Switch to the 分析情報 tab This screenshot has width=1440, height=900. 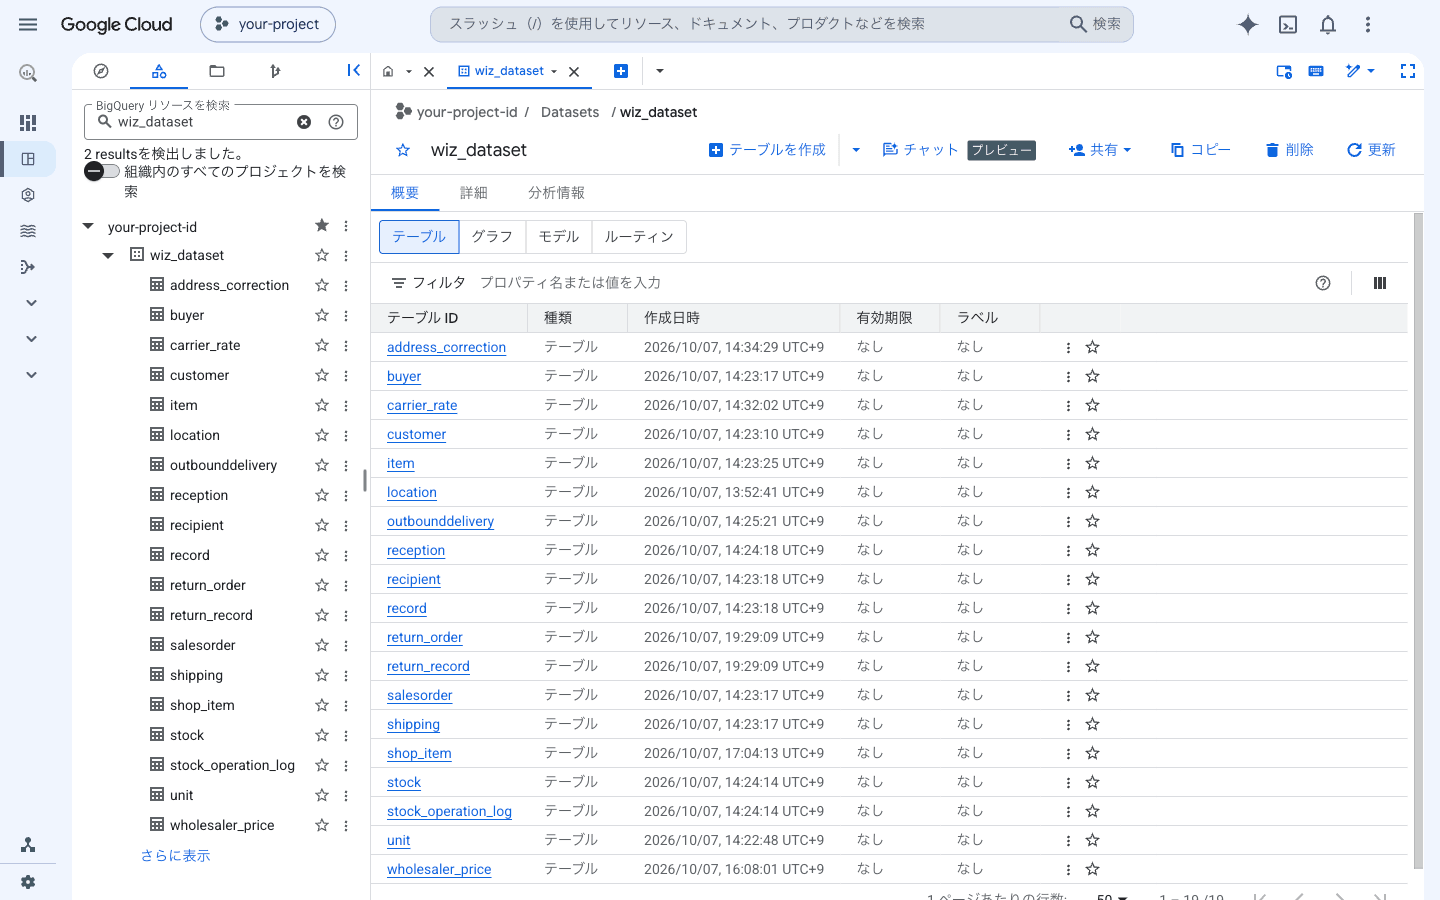(556, 193)
